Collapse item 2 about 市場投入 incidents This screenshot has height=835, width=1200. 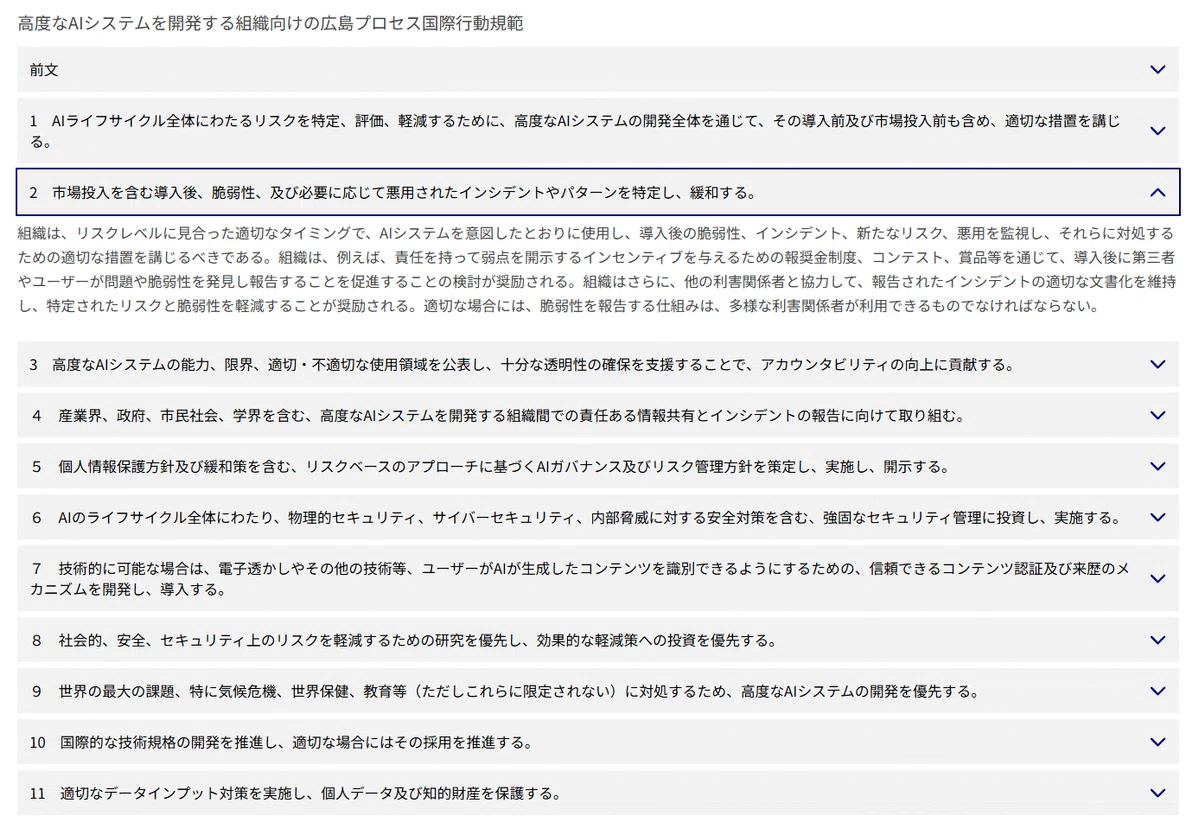598,192
